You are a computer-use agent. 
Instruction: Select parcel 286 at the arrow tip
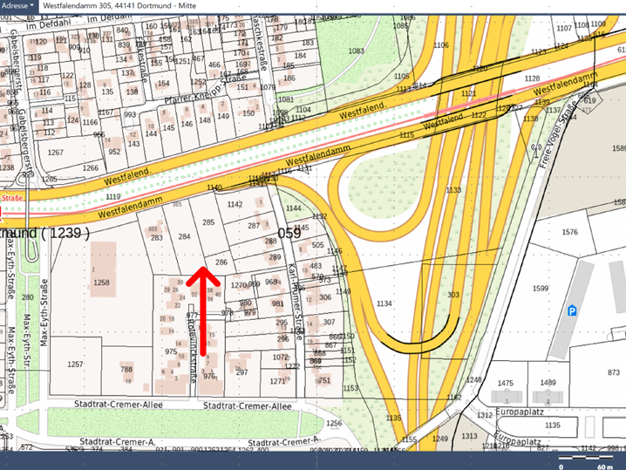[221, 261]
